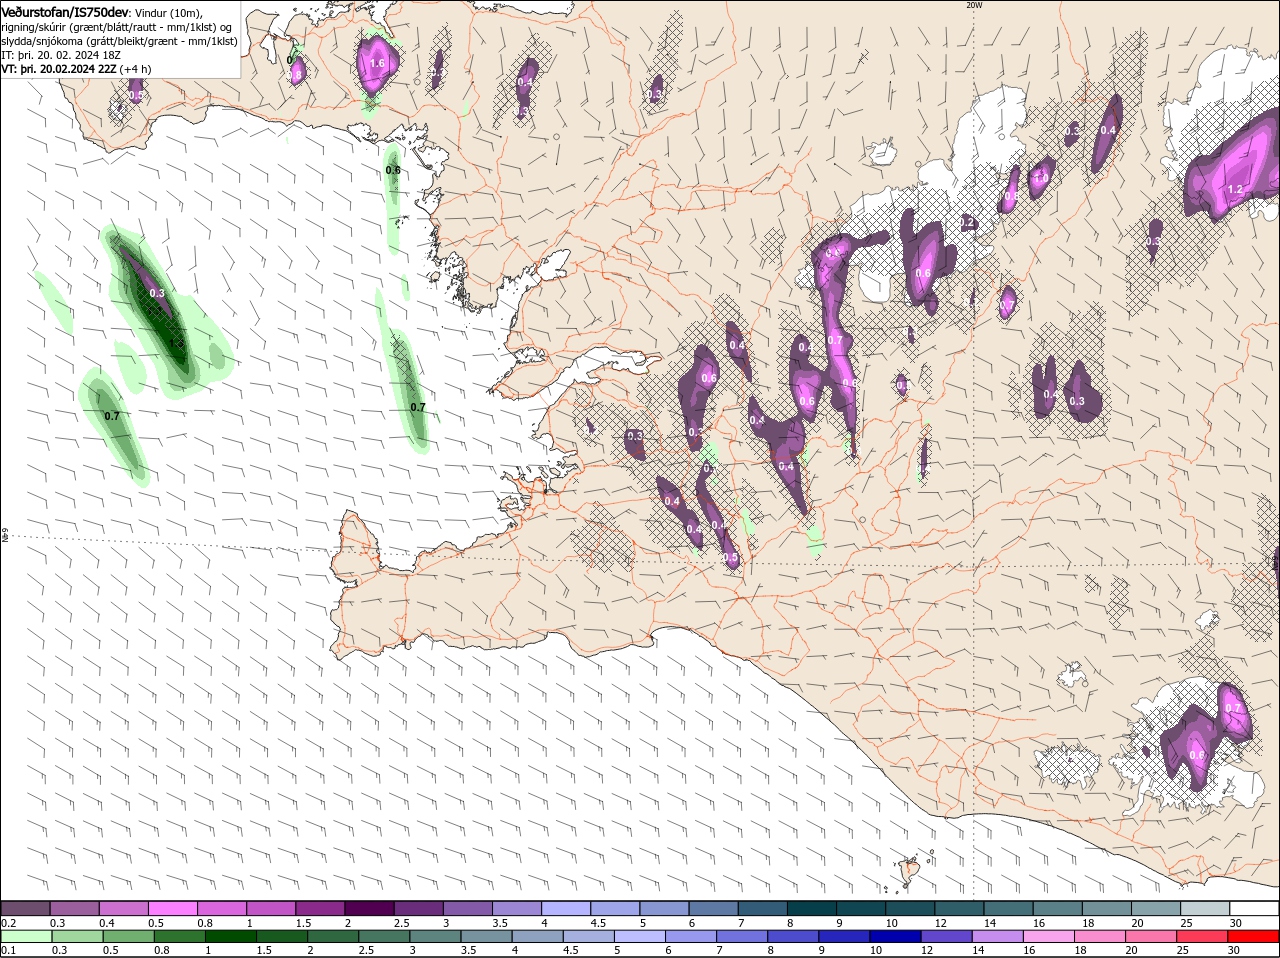Pick the red rain swatch after the 30 label

point(1254,937)
